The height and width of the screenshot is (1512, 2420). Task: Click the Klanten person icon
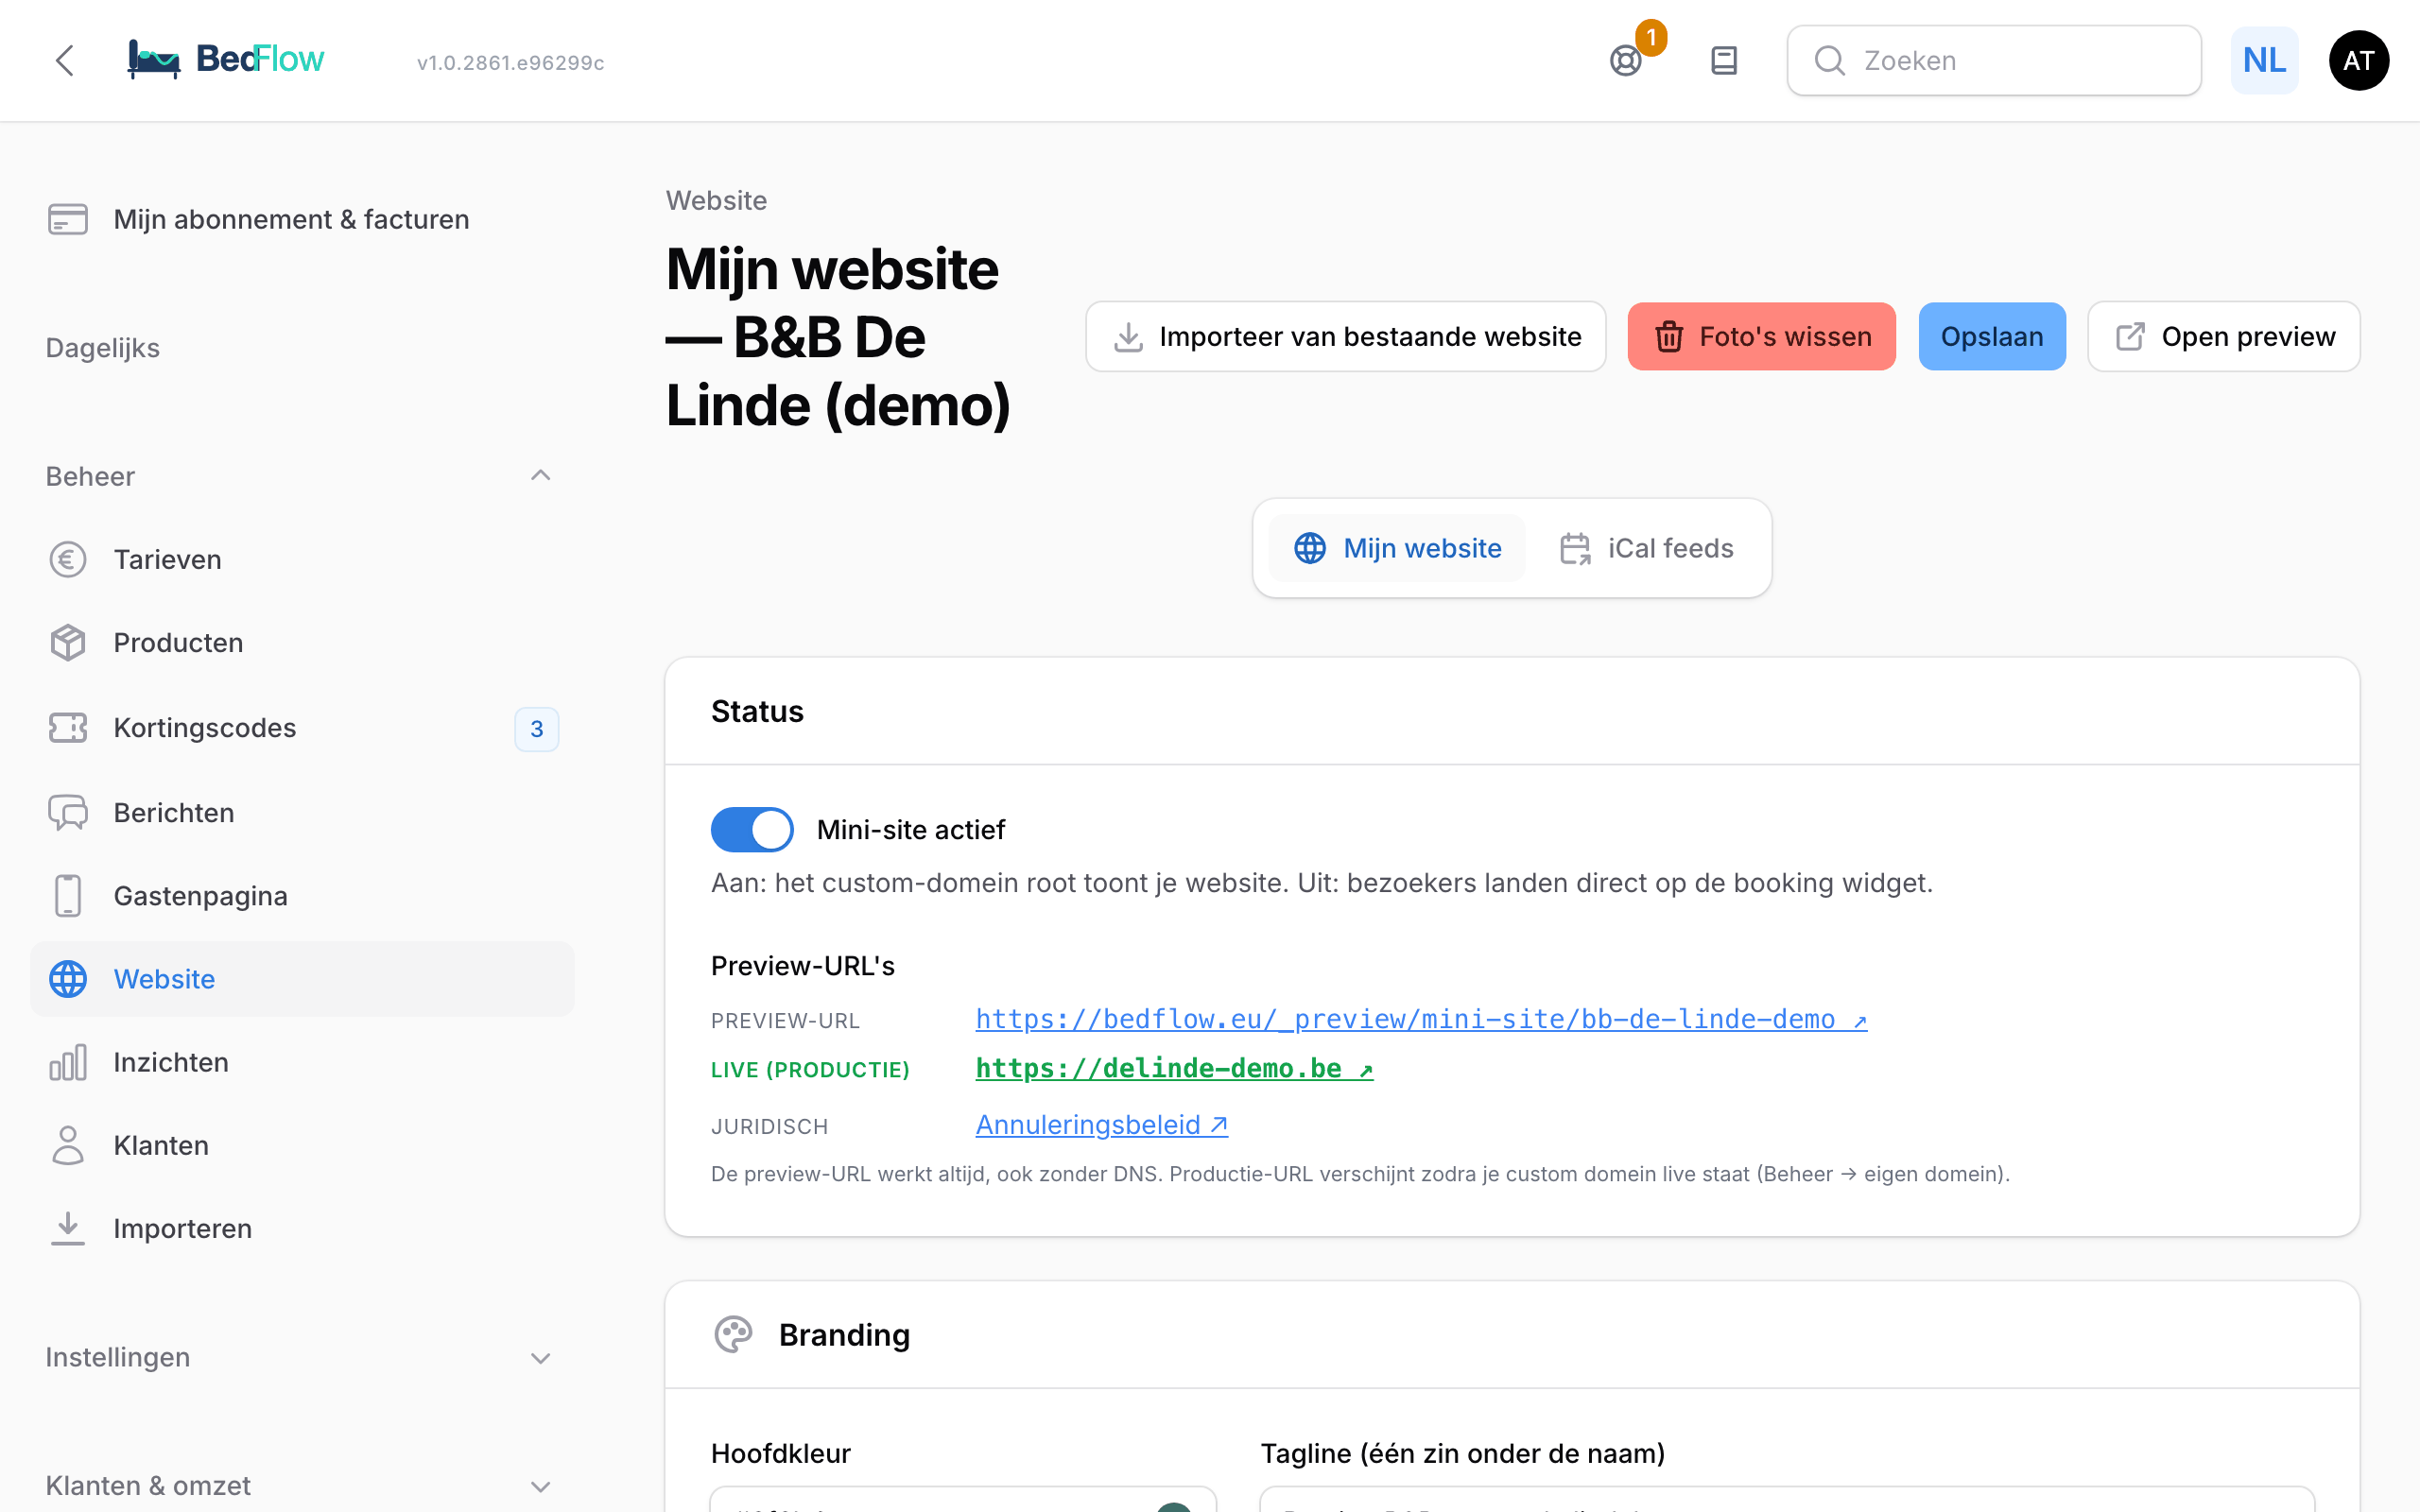coord(68,1145)
